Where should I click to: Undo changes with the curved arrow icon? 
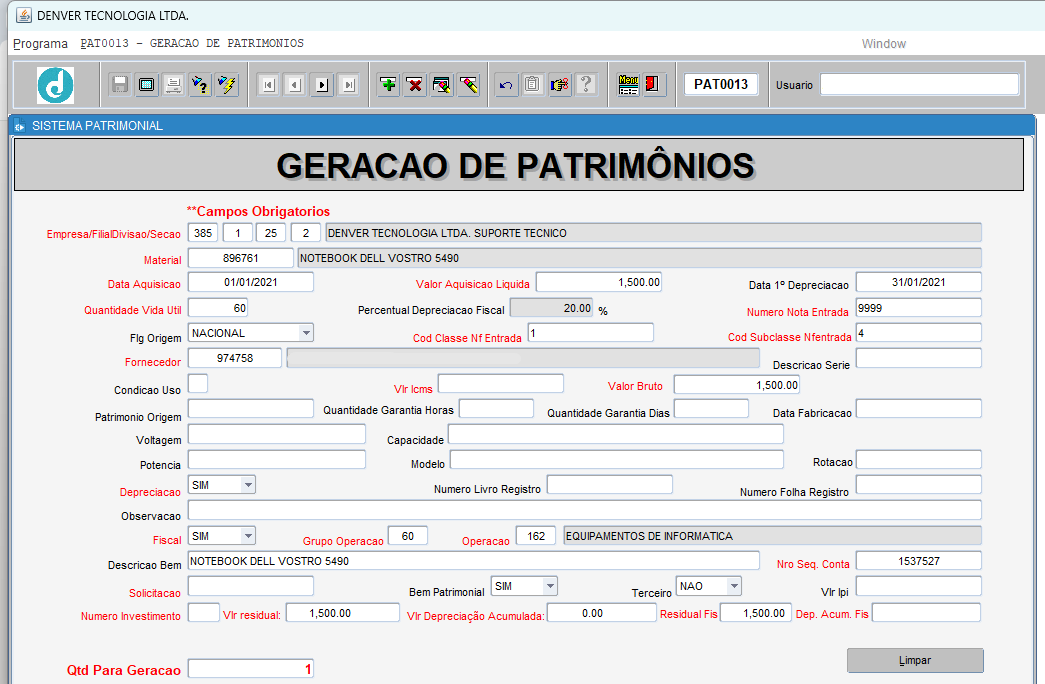pos(506,84)
